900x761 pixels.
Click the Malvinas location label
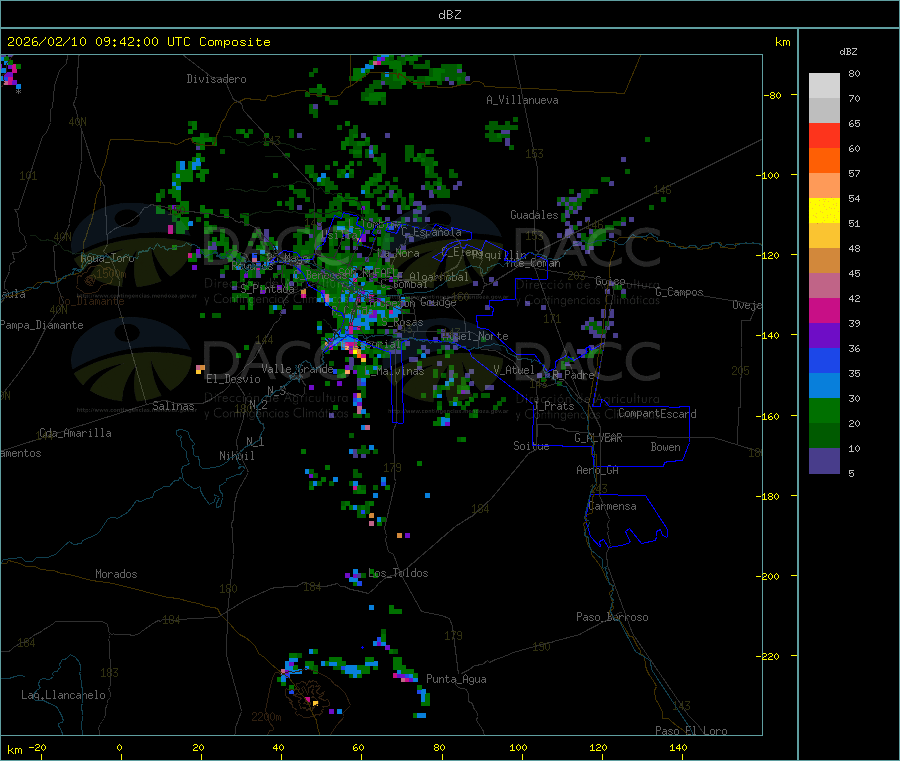401,371
